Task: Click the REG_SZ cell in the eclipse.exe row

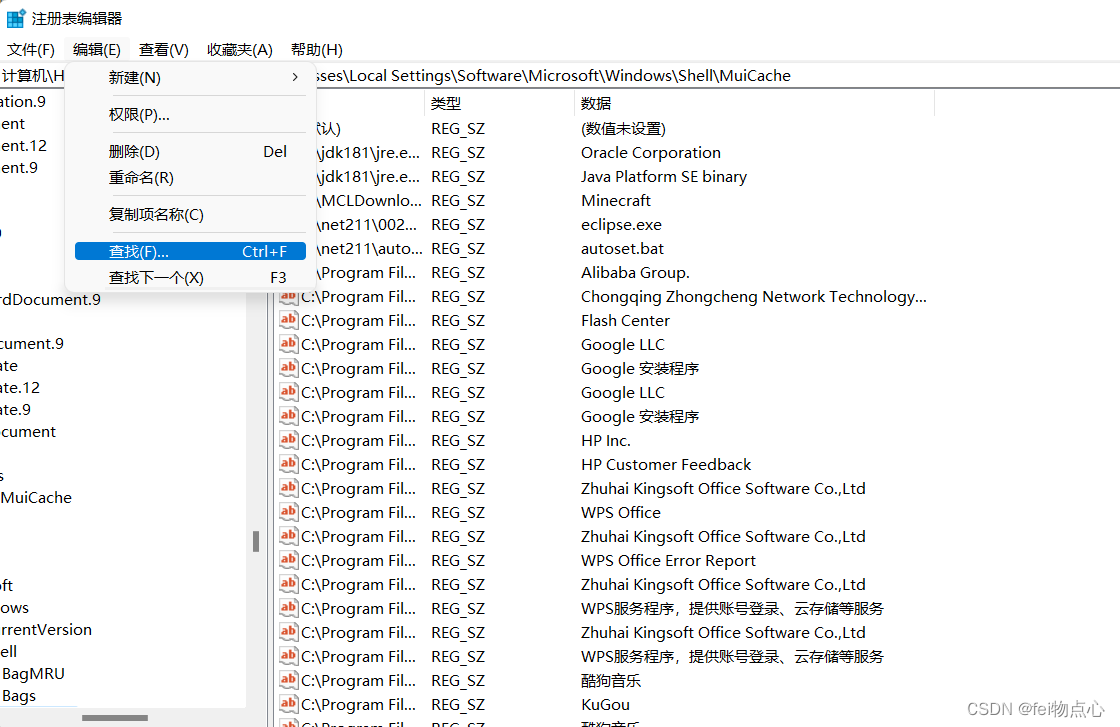Action: tap(458, 225)
